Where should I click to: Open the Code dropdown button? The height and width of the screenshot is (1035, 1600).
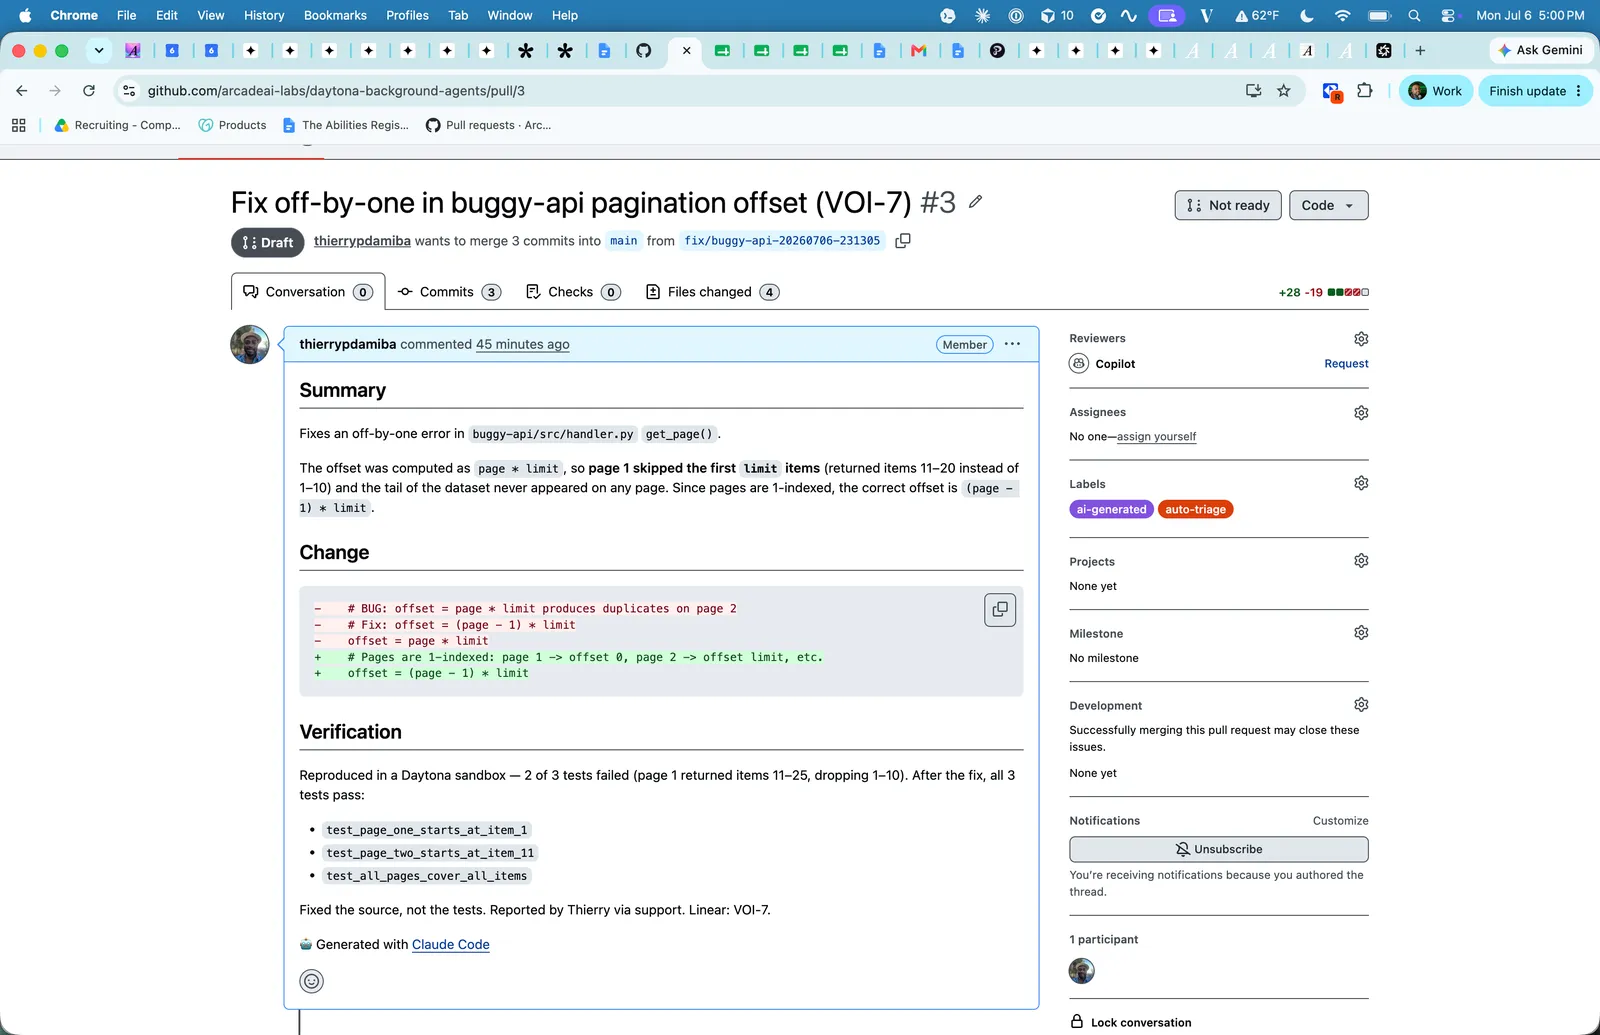1328,205
